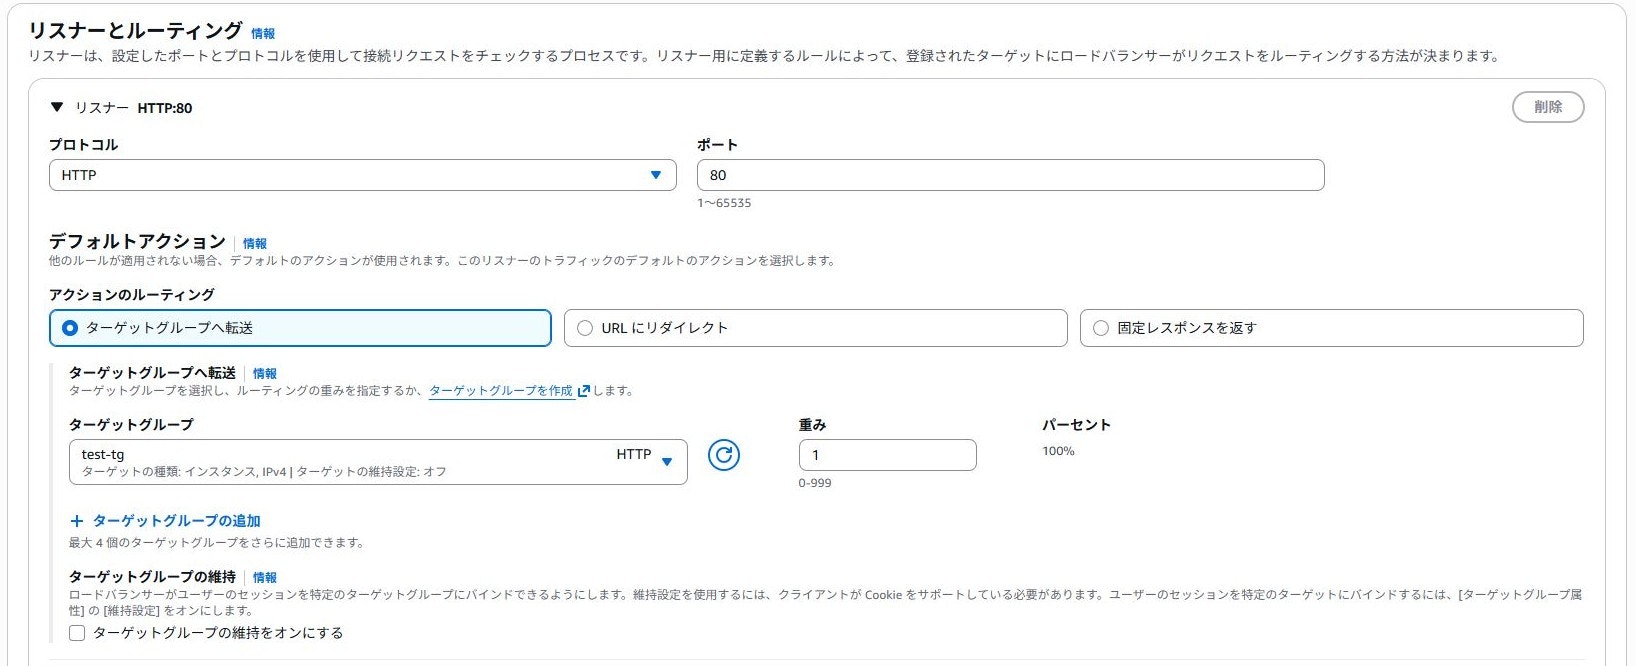
Task: Click ターゲットグループの追加 link
Action: (176, 521)
